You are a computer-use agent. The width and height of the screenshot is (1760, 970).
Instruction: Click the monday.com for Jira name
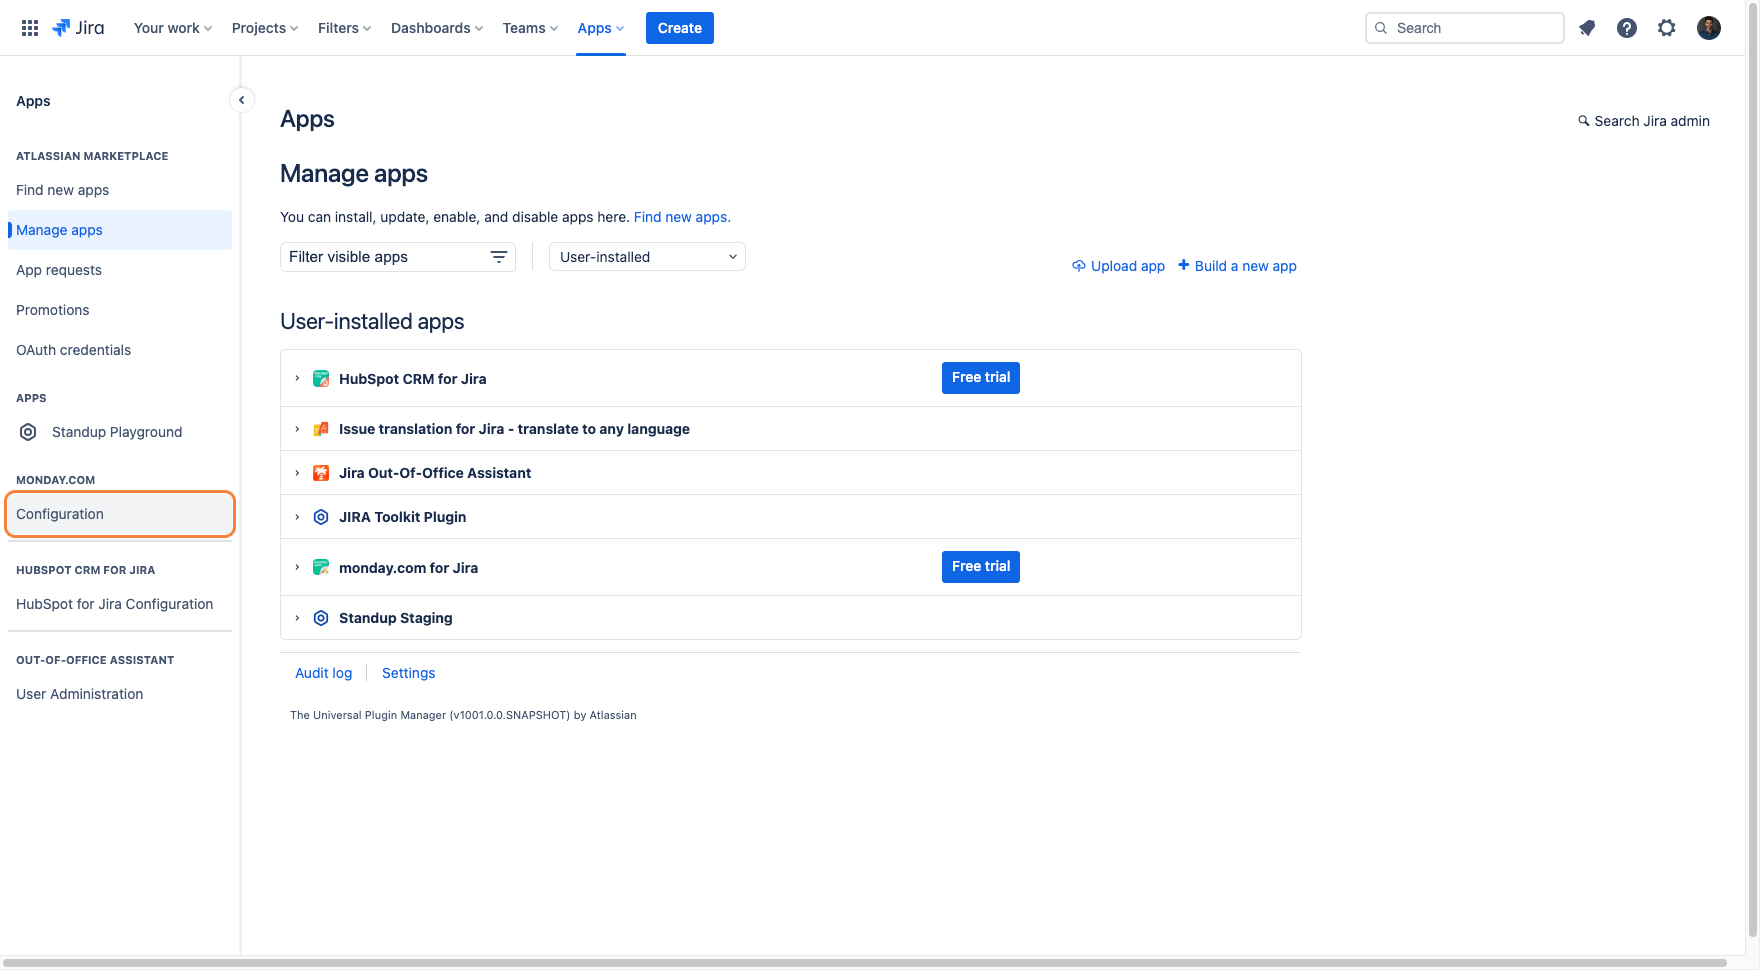point(409,568)
